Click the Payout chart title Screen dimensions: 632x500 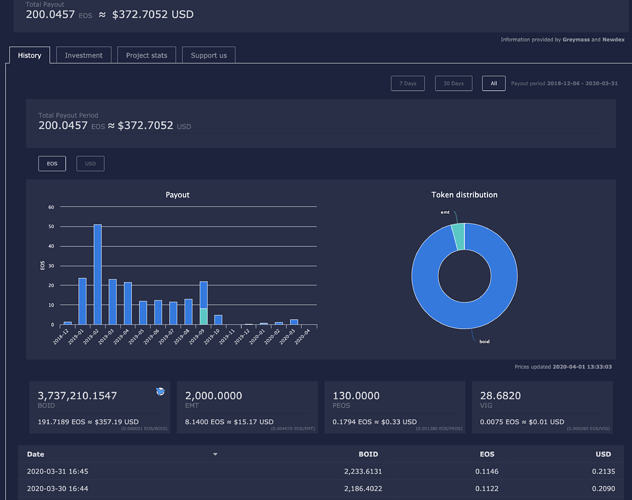pos(177,195)
